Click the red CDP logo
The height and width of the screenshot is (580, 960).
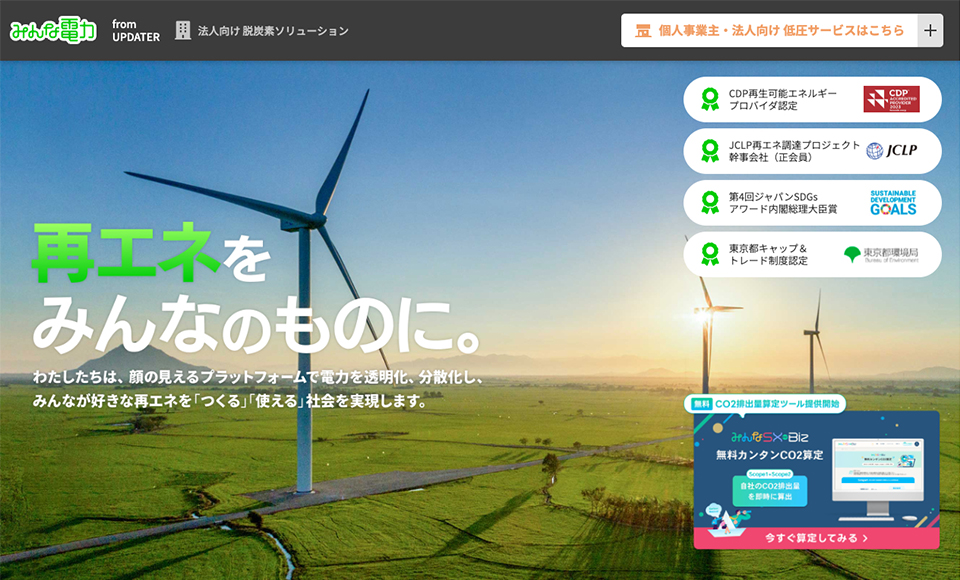pyautogui.click(x=891, y=99)
